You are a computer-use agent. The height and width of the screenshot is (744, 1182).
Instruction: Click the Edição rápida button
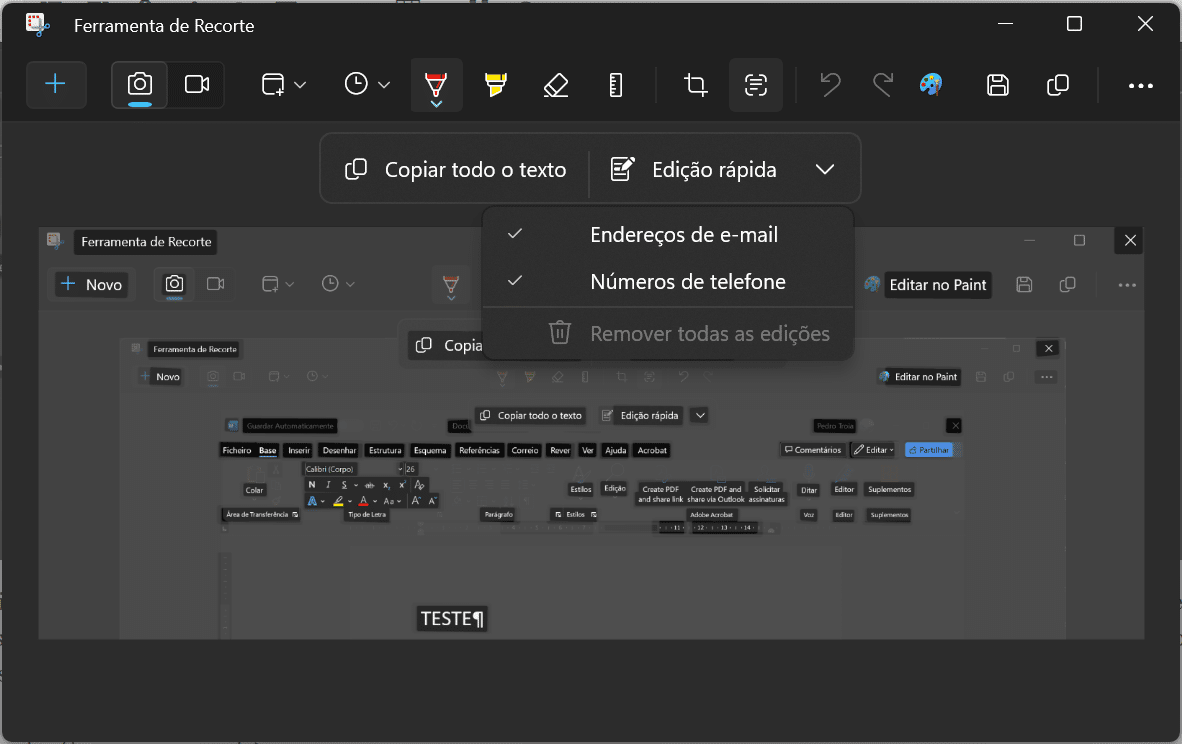pyautogui.click(x=694, y=170)
